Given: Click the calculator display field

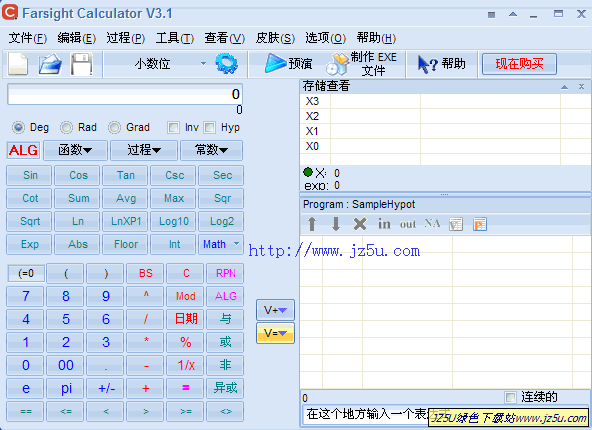Looking at the screenshot, I should [x=125, y=94].
